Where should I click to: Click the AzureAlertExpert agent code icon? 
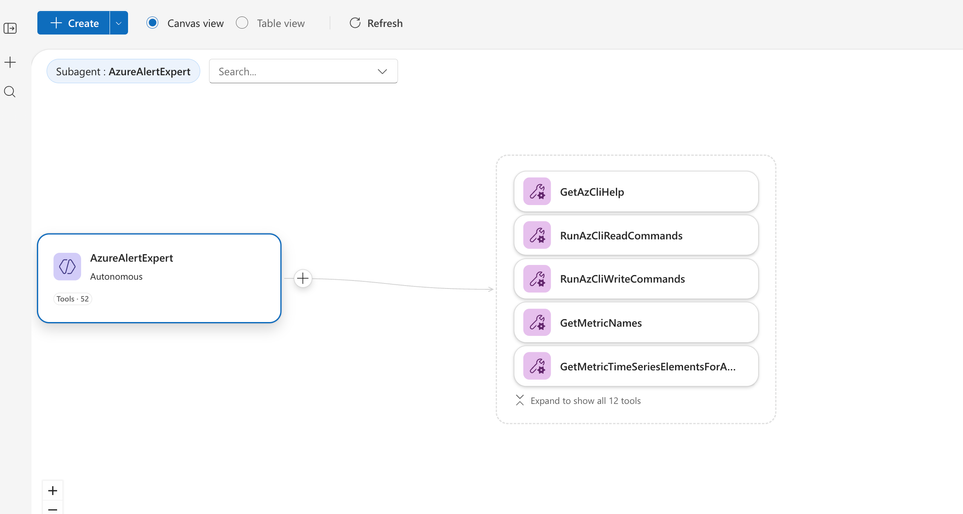67,267
